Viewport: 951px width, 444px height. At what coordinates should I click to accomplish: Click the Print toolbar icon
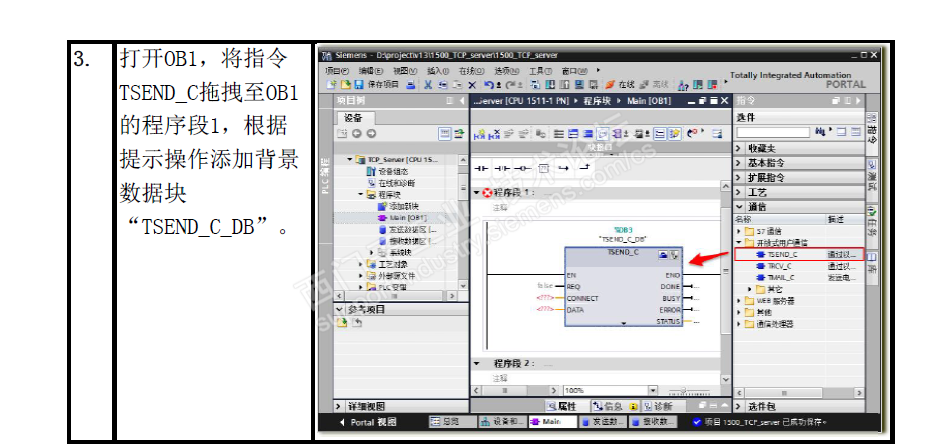pyautogui.click(x=411, y=84)
